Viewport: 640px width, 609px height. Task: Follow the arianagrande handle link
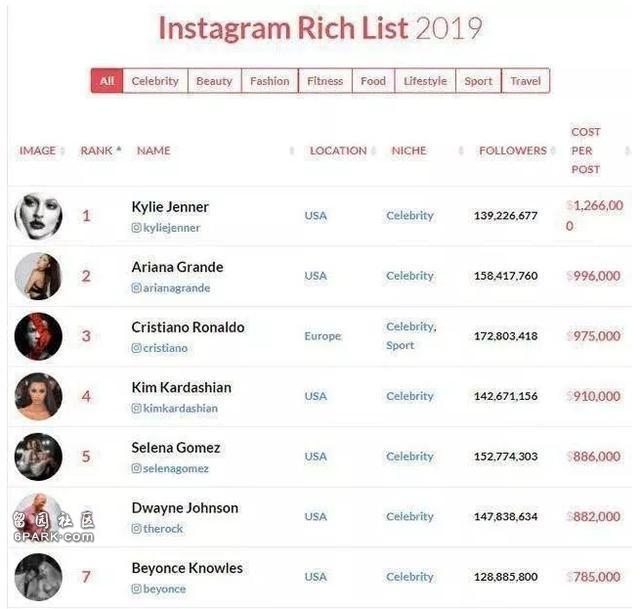[x=176, y=288]
